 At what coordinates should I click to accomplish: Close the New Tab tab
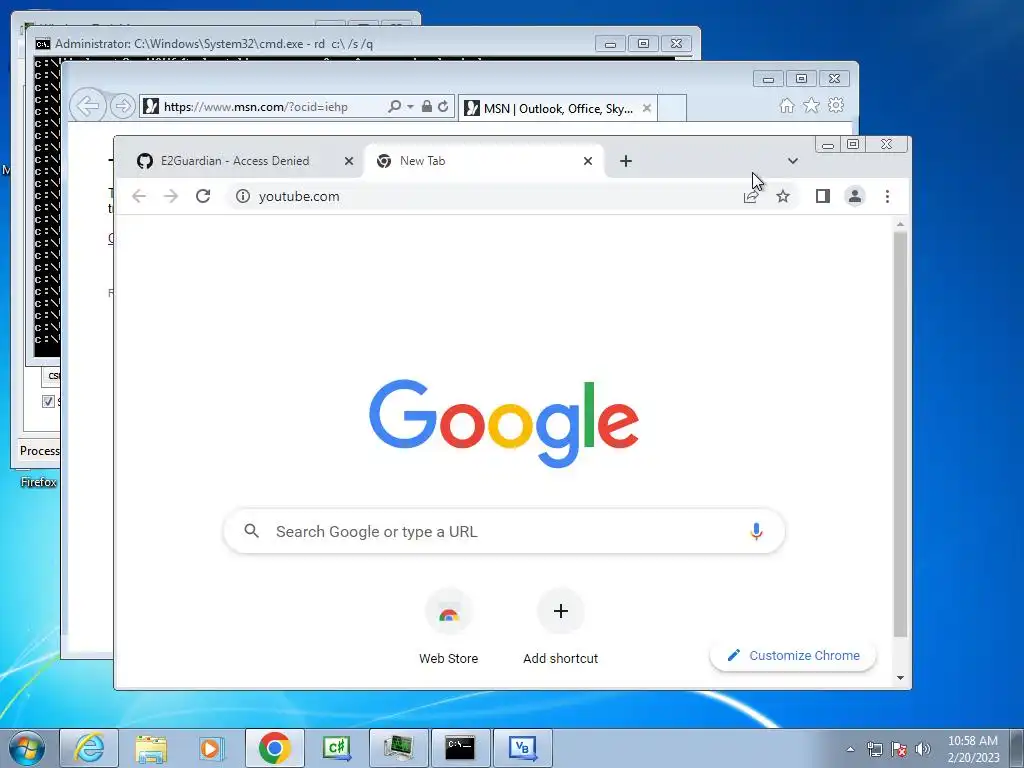pos(588,161)
